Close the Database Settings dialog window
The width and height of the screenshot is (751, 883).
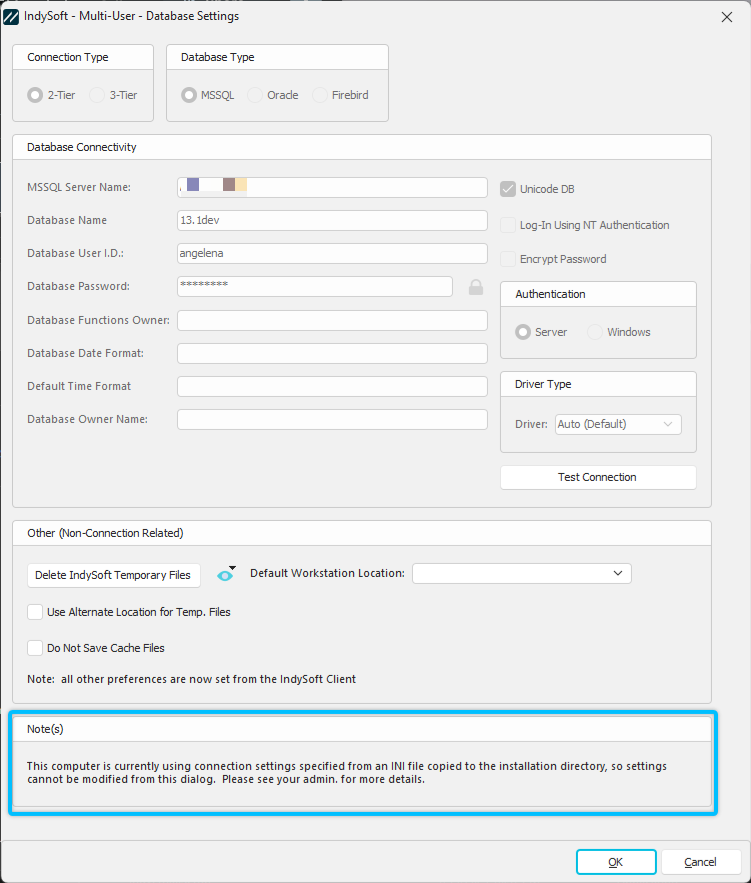[x=726, y=16]
